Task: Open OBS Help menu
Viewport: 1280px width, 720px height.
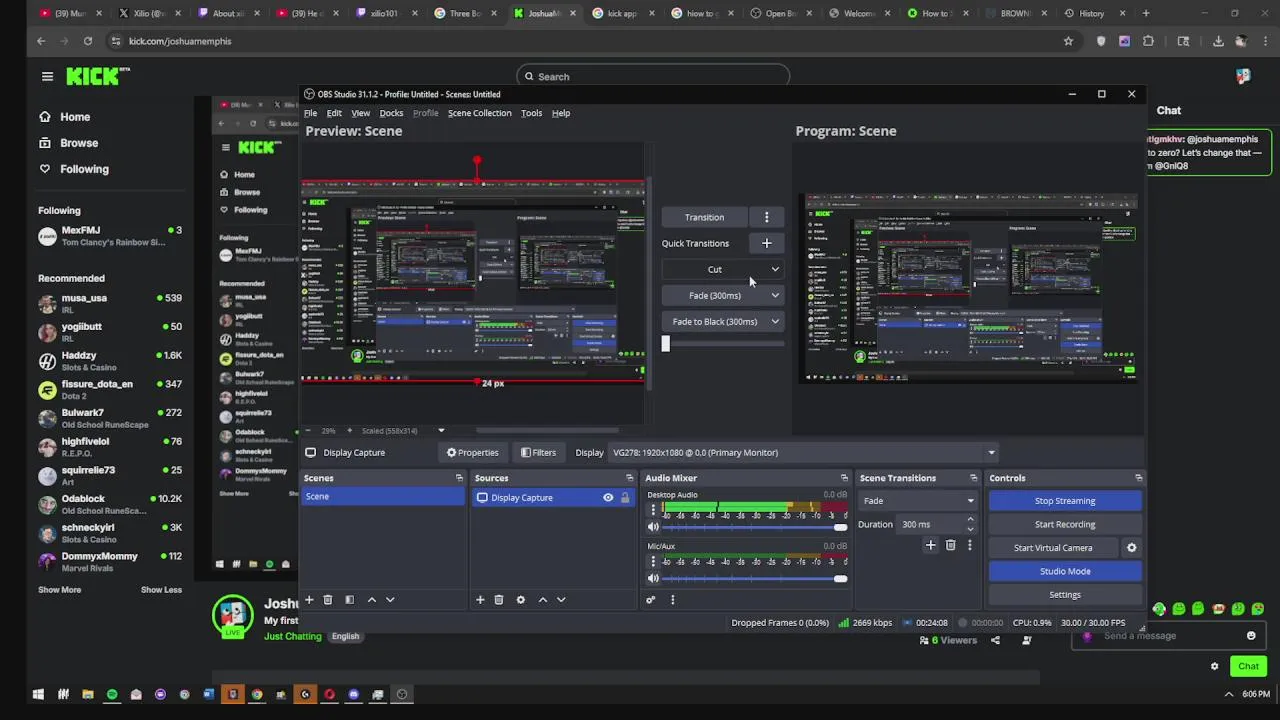Action: click(561, 113)
